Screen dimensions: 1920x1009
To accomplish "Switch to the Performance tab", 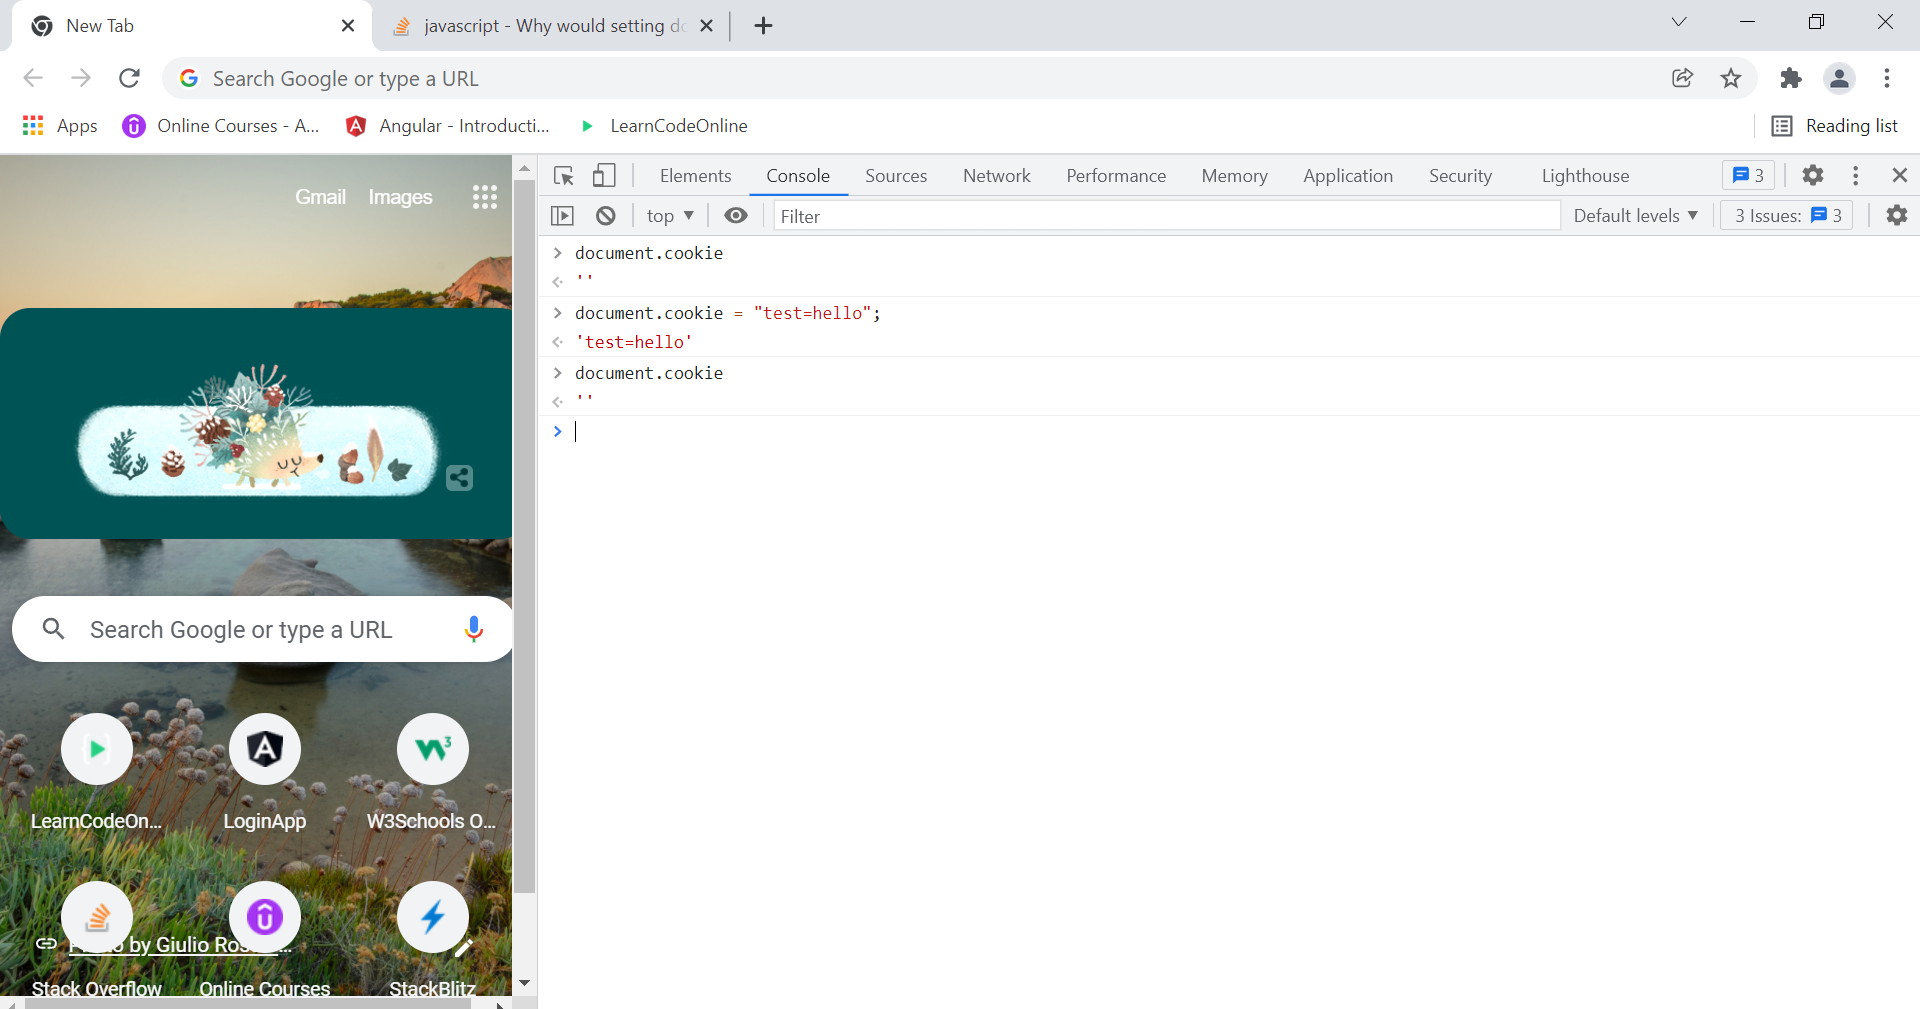I will [x=1116, y=176].
